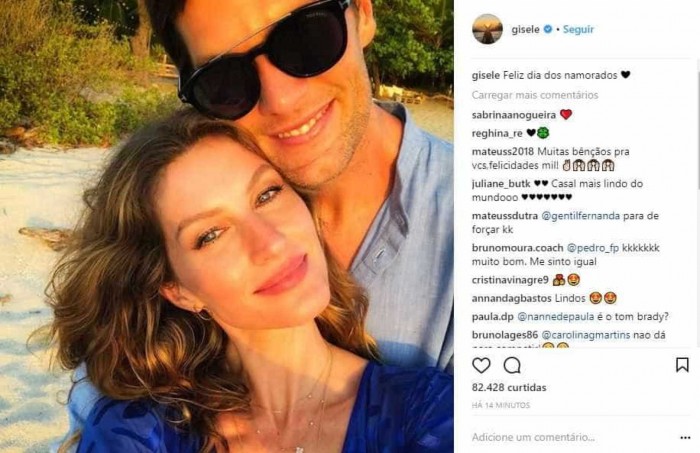700x453 pixels.
Task: Open the three-dot more options menu
Action: 685,438
